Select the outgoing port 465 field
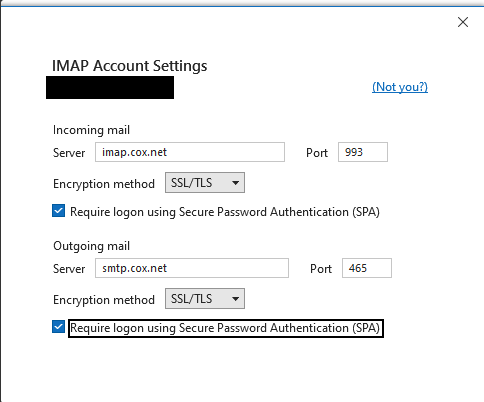Image resolution: width=484 pixels, height=402 pixels. [367, 268]
